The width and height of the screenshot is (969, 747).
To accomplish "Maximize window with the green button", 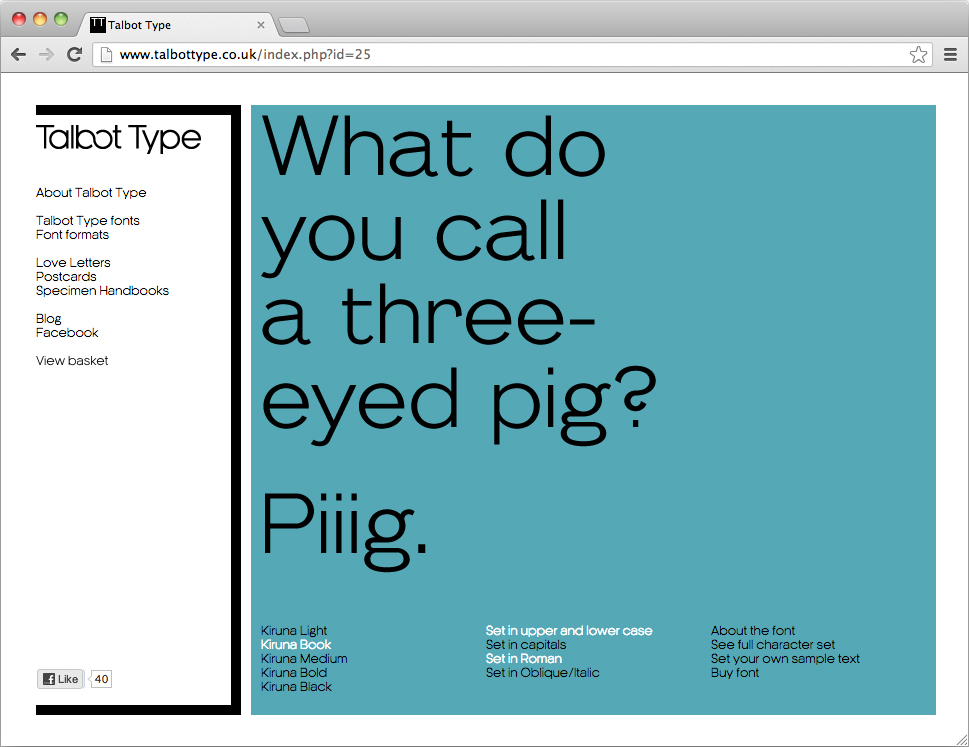I will click(x=61, y=19).
